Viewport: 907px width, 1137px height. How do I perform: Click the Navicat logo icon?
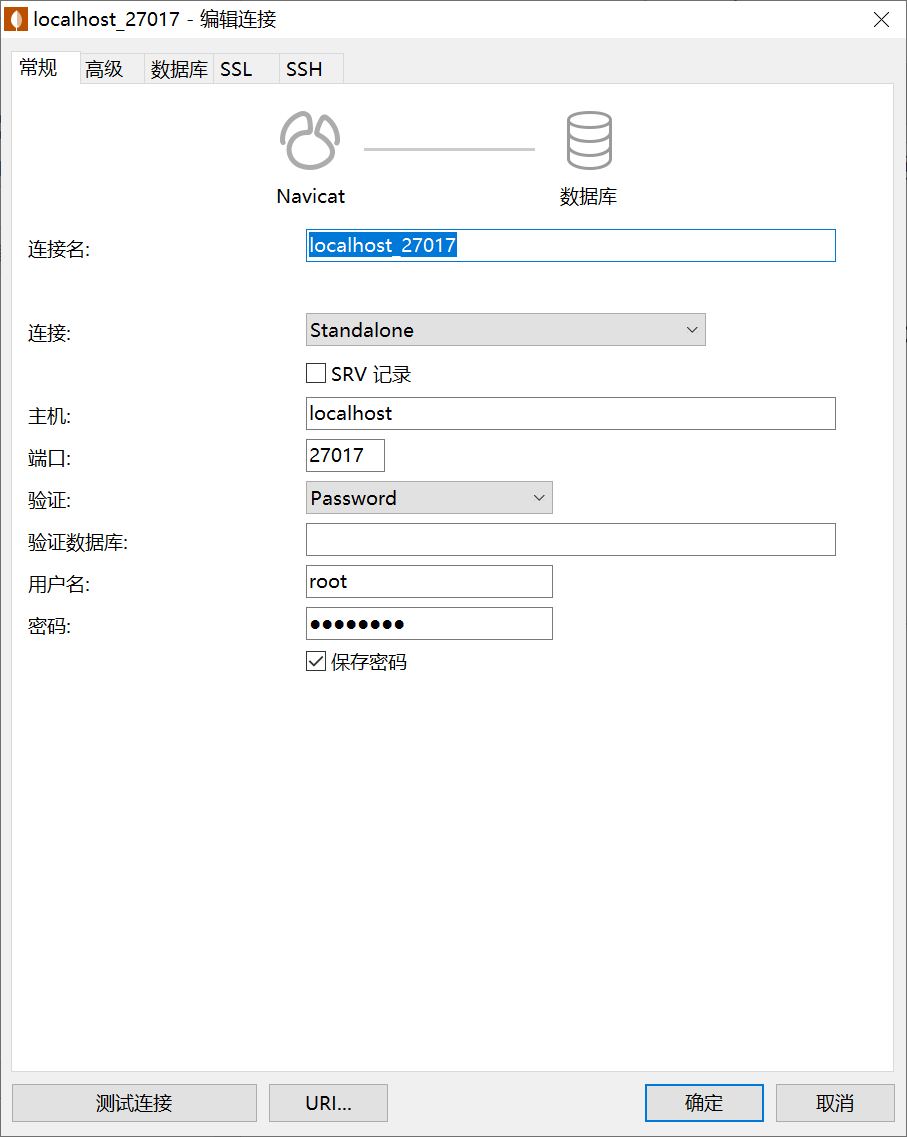(x=310, y=140)
